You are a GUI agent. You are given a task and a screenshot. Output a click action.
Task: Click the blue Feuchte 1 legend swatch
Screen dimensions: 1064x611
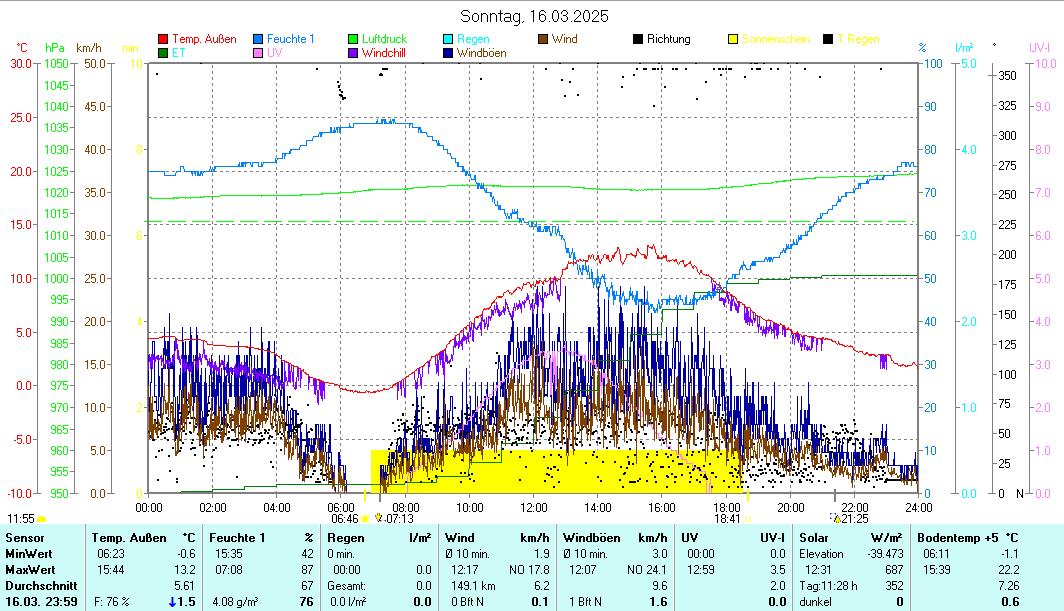258,39
